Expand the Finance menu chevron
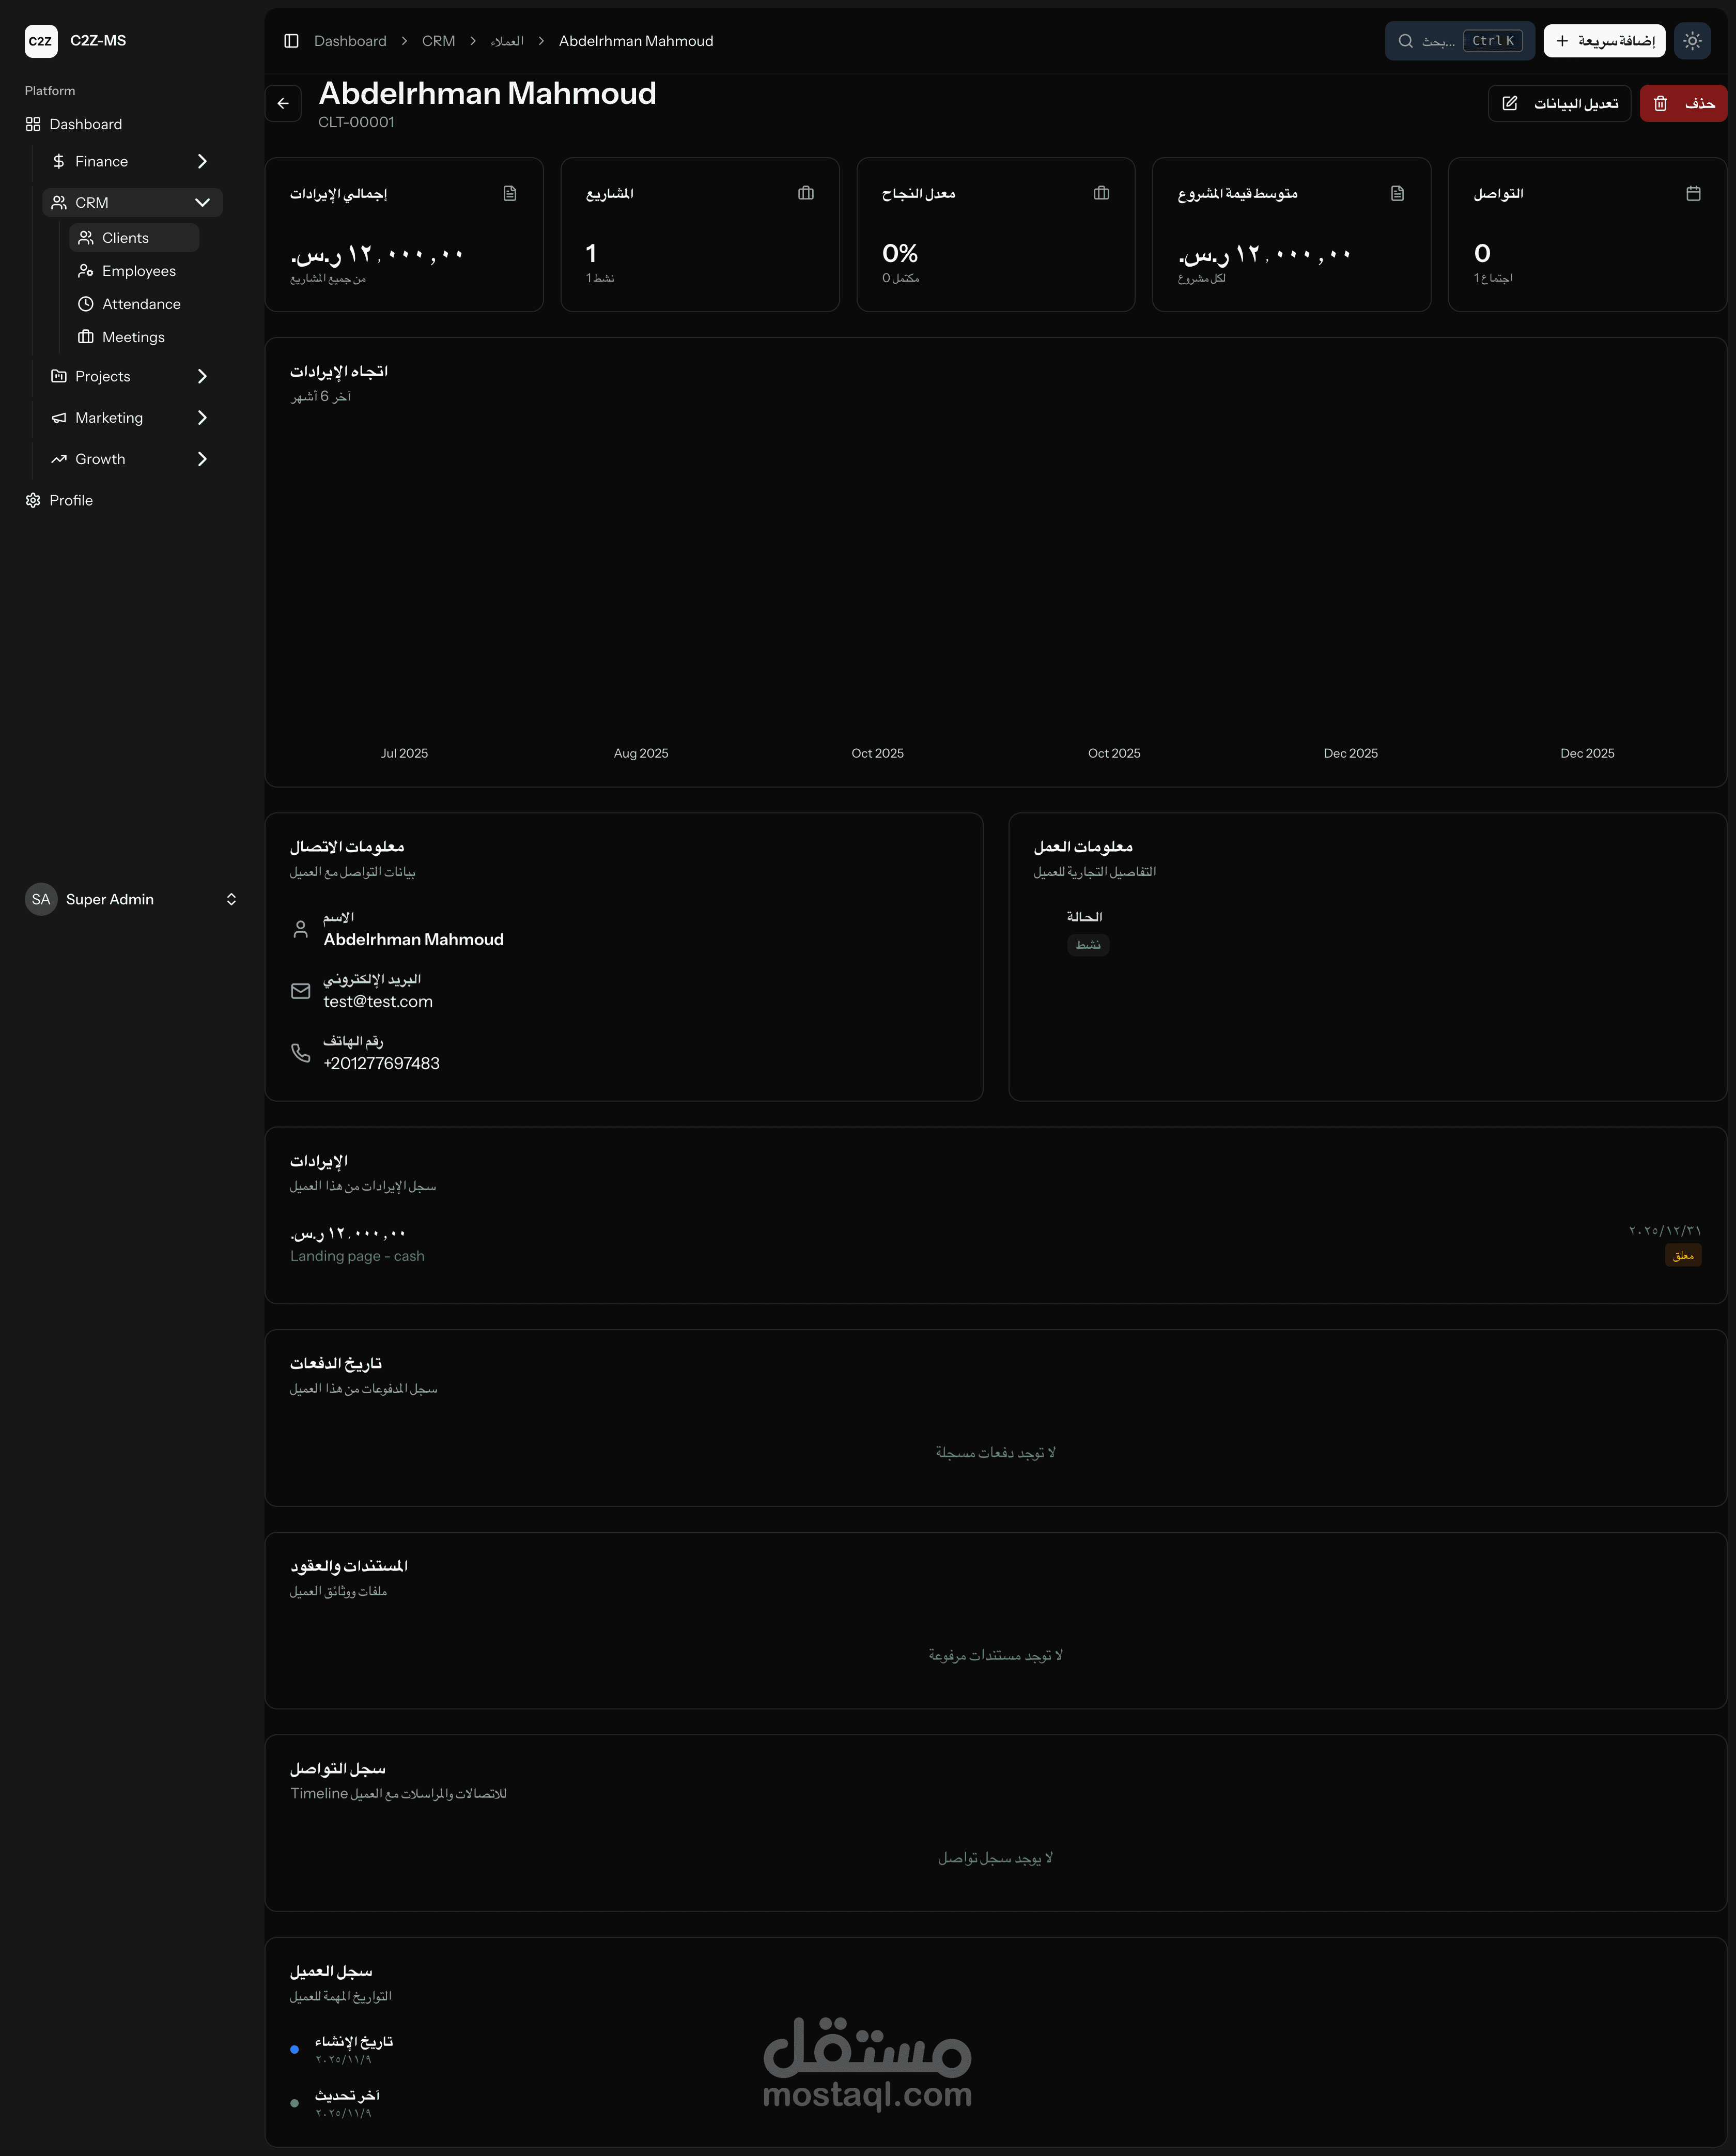The height and width of the screenshot is (2156, 1736). 202,161
